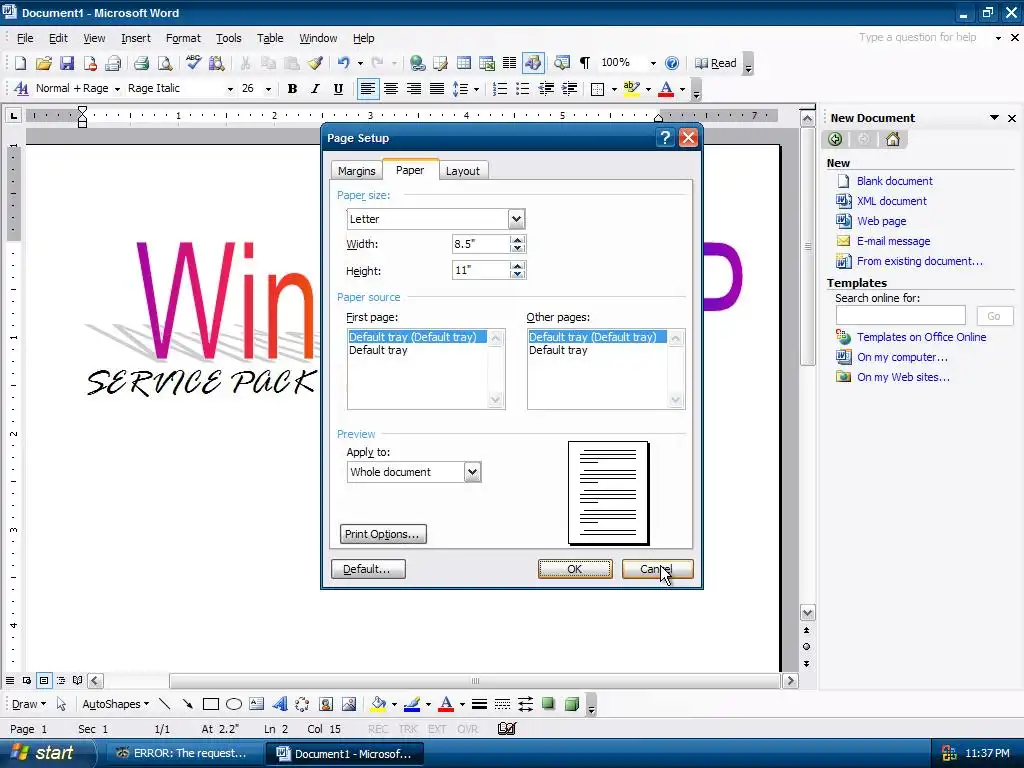Screen dimensions: 1024x768
Task: Open the Tools menu
Action: coord(229,38)
